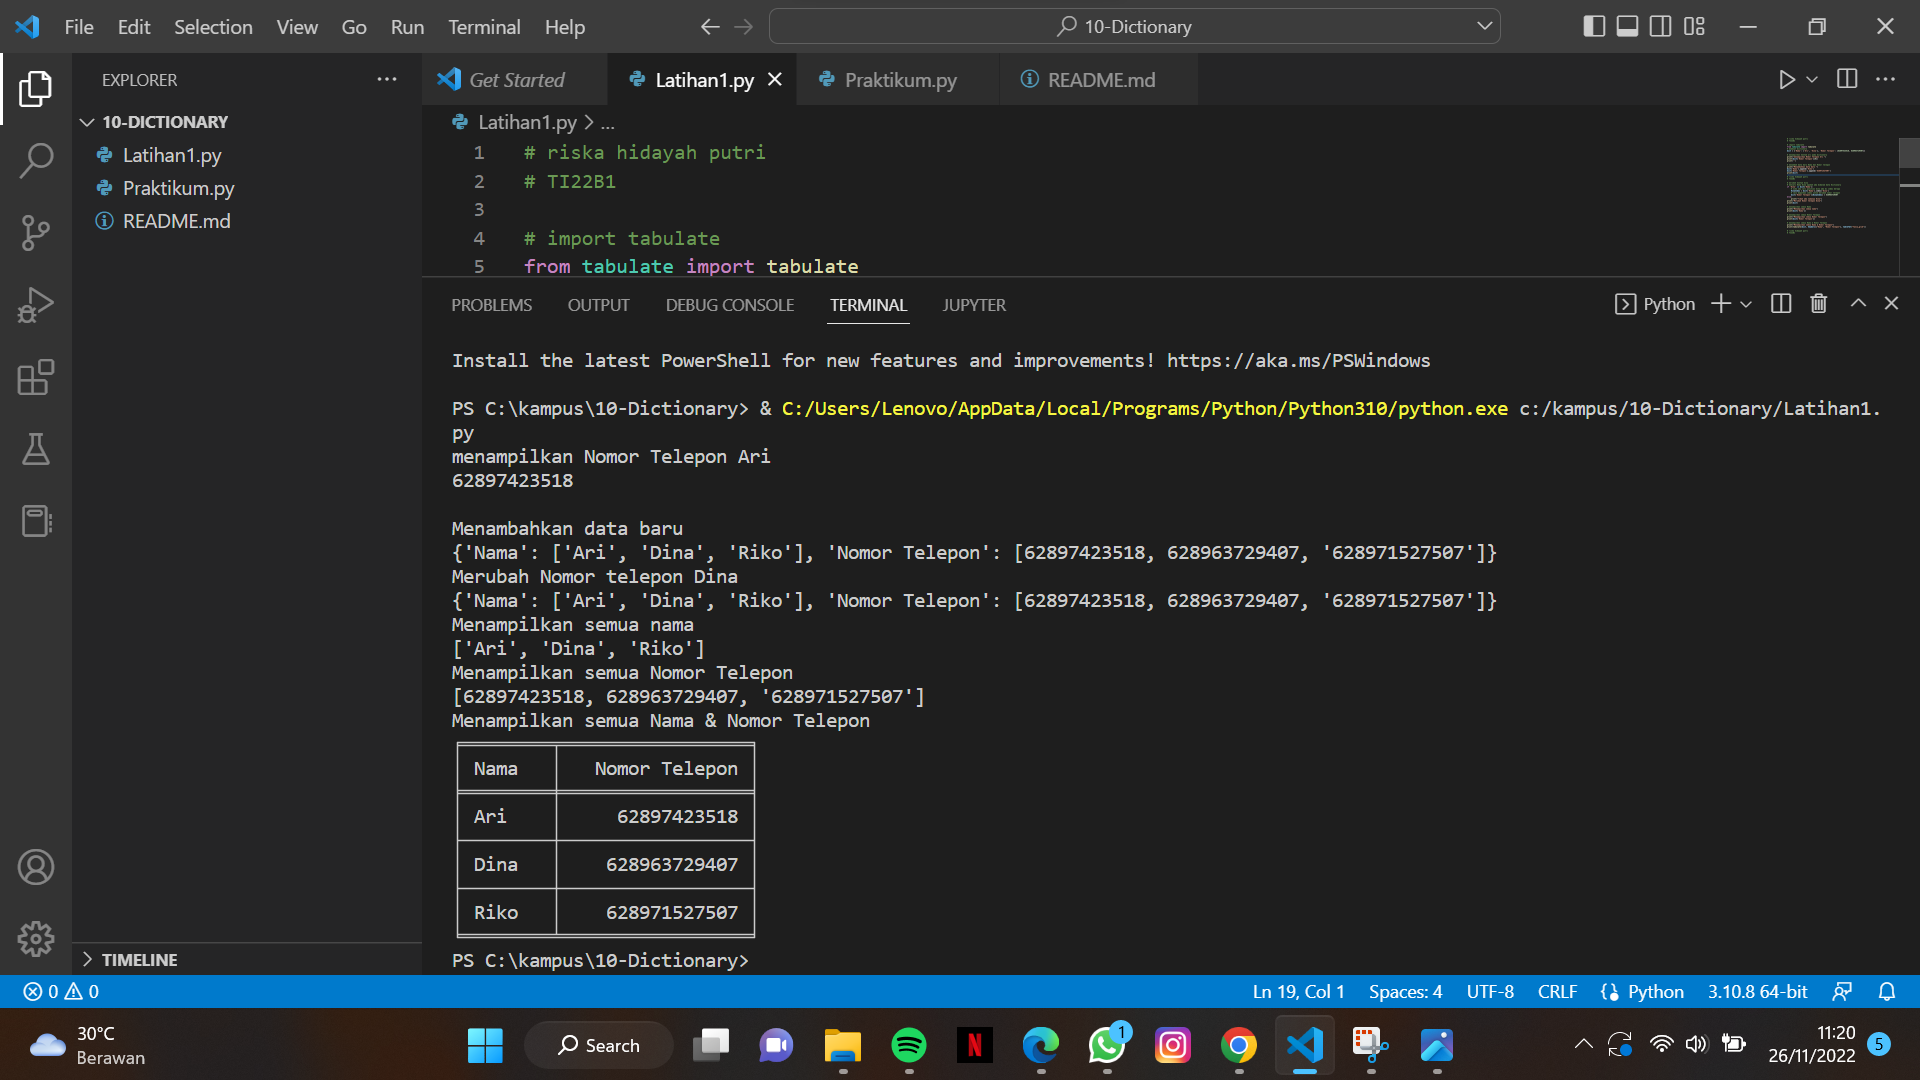Viewport: 1920px width, 1080px height.
Task: Open the new terminal launch profile dropdown
Action: coord(1746,304)
